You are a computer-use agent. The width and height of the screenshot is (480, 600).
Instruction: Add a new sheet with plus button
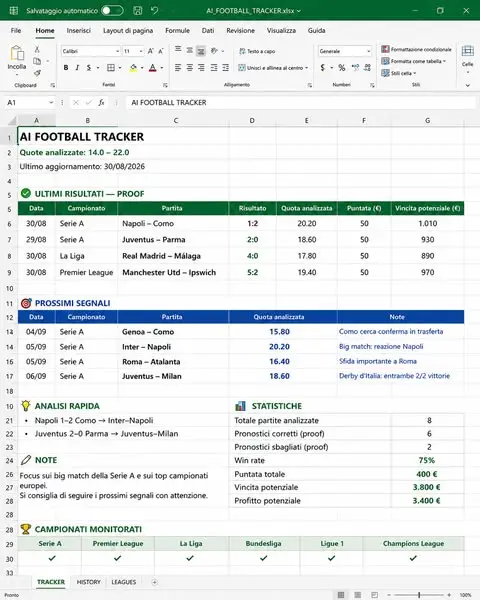click(x=155, y=582)
